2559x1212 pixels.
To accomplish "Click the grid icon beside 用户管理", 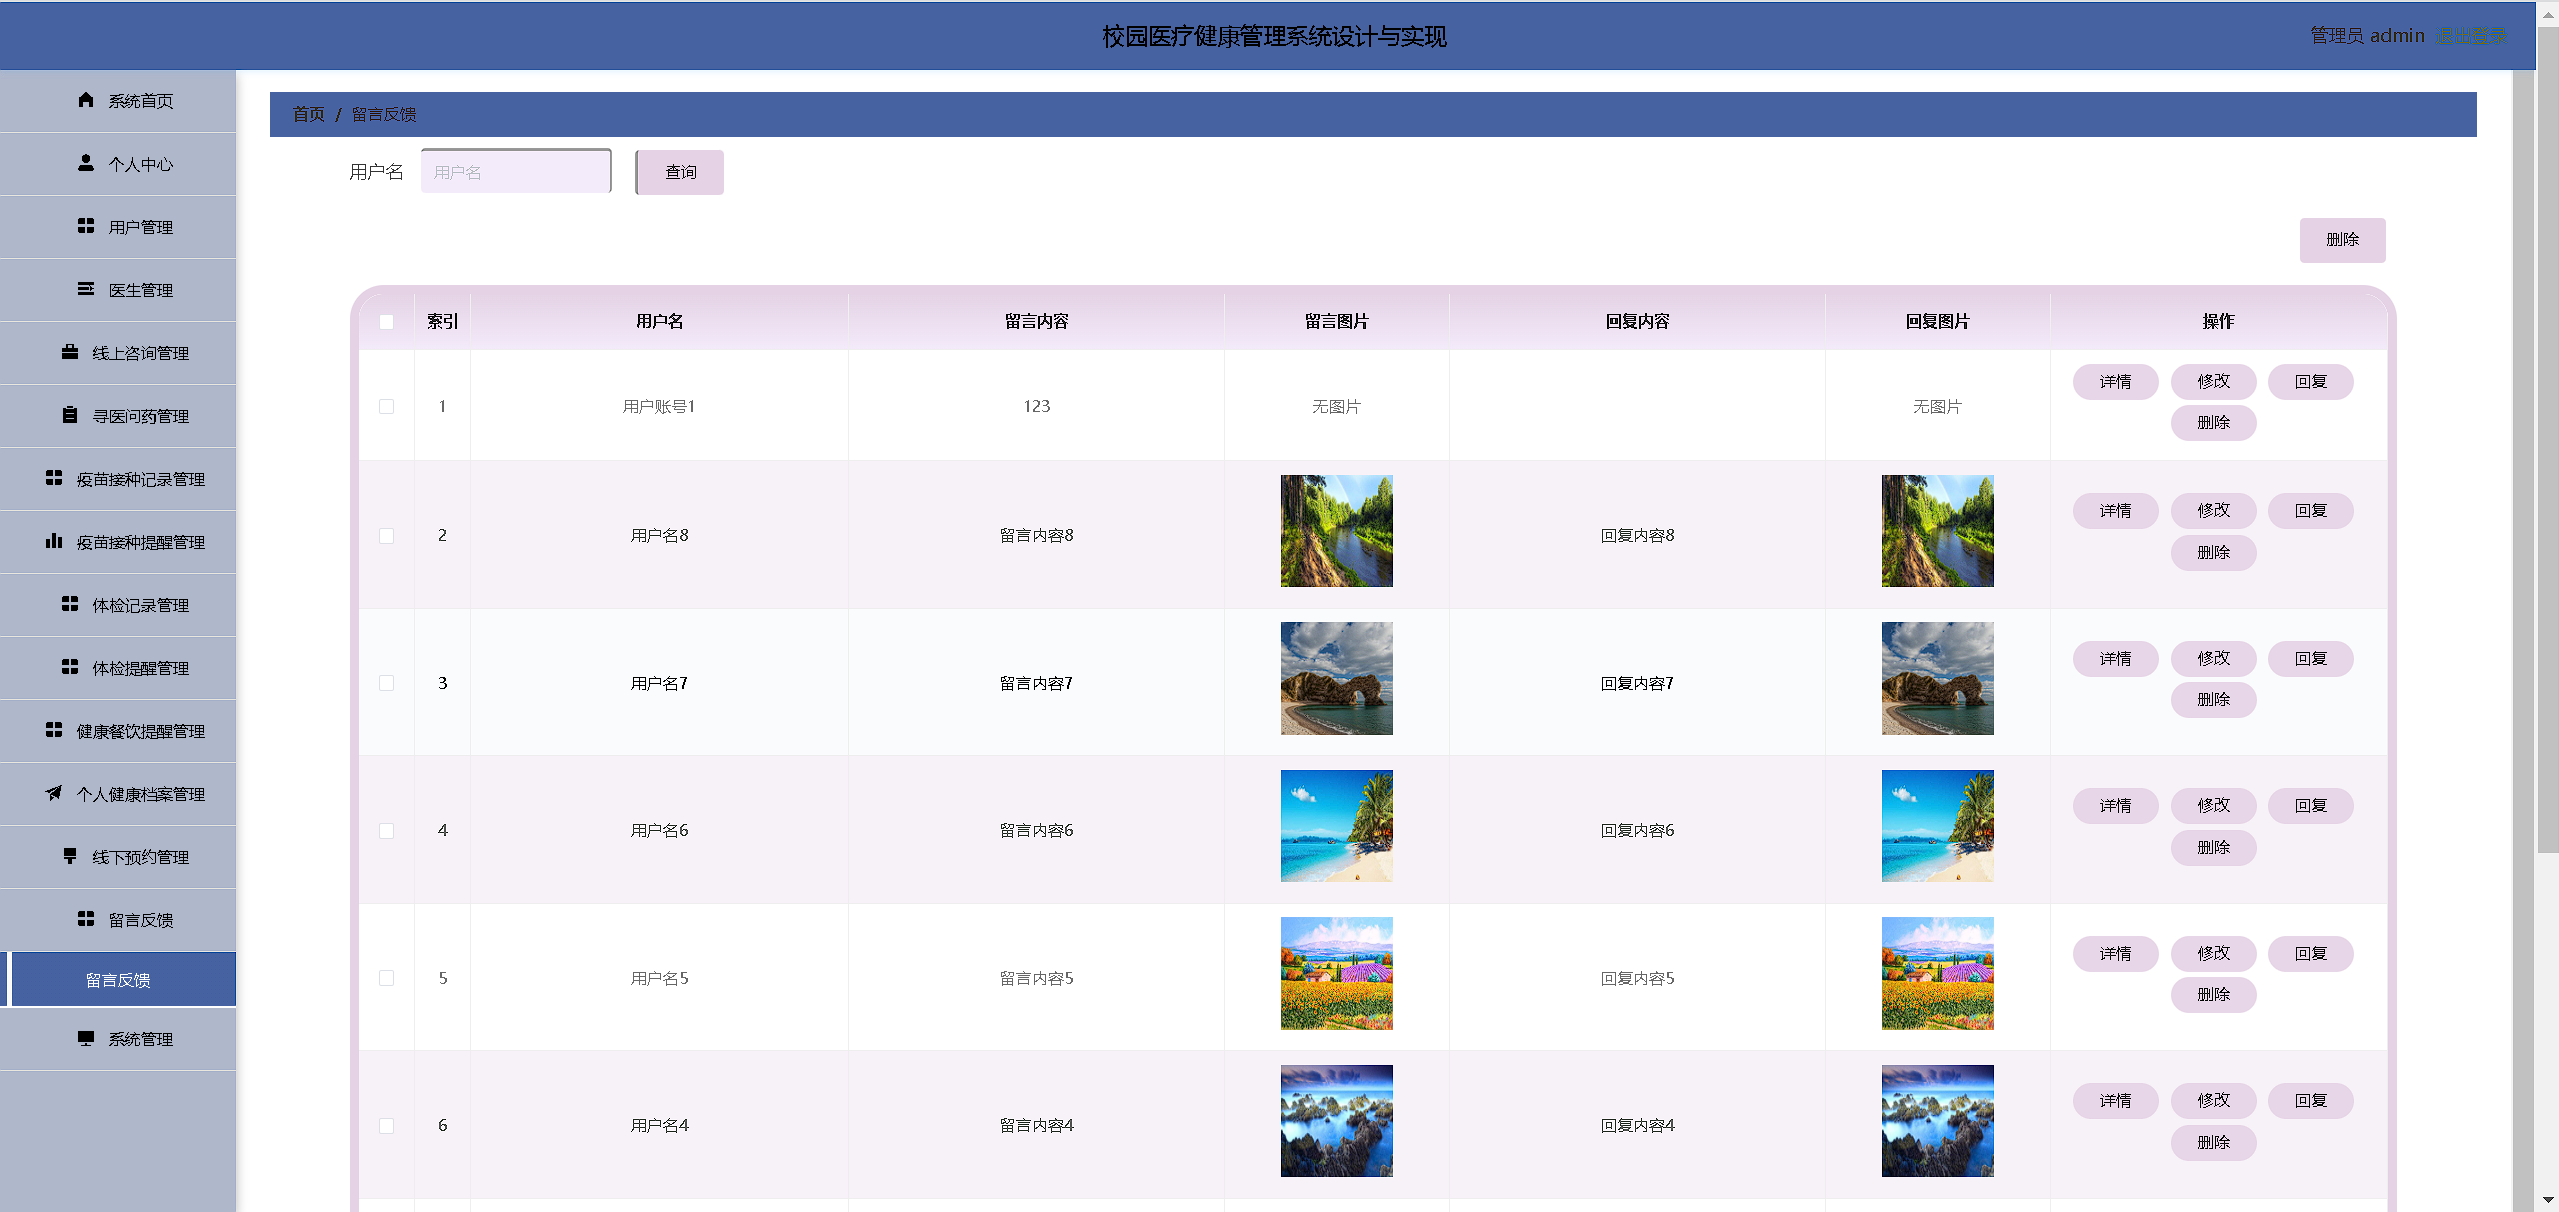I will 86,226.
